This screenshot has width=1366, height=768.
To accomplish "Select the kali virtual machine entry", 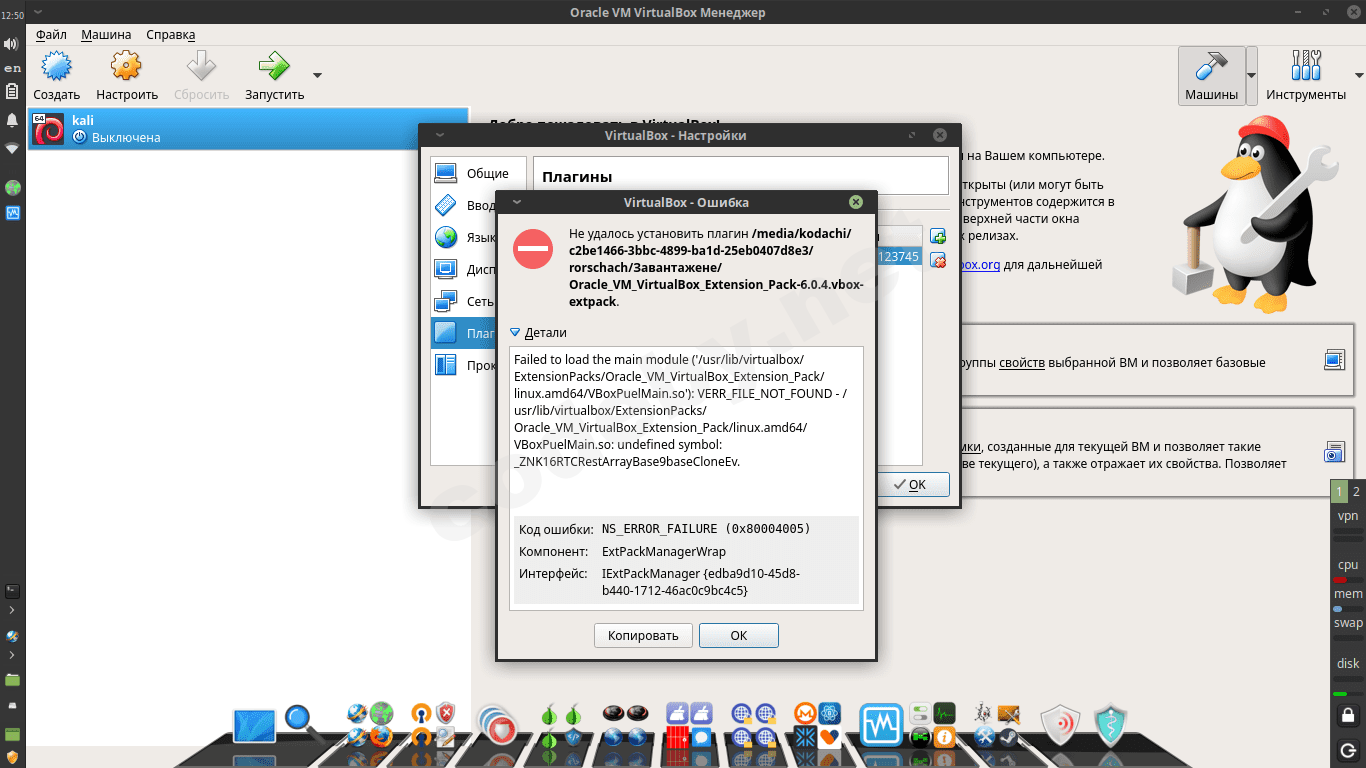I will (x=248, y=129).
